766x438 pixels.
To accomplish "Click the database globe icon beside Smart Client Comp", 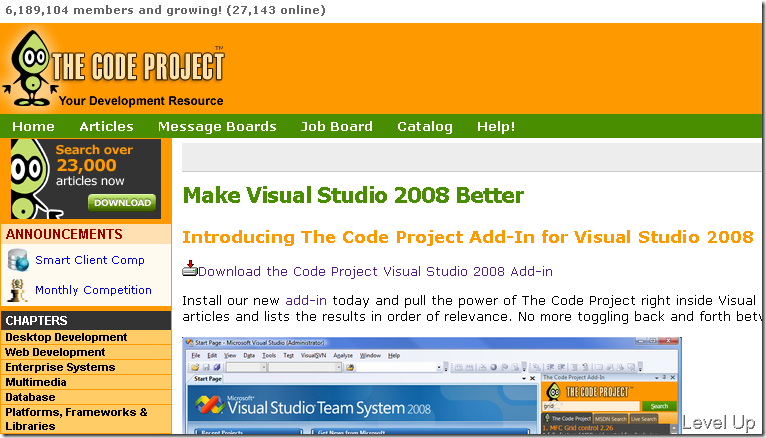I will click(x=19, y=260).
